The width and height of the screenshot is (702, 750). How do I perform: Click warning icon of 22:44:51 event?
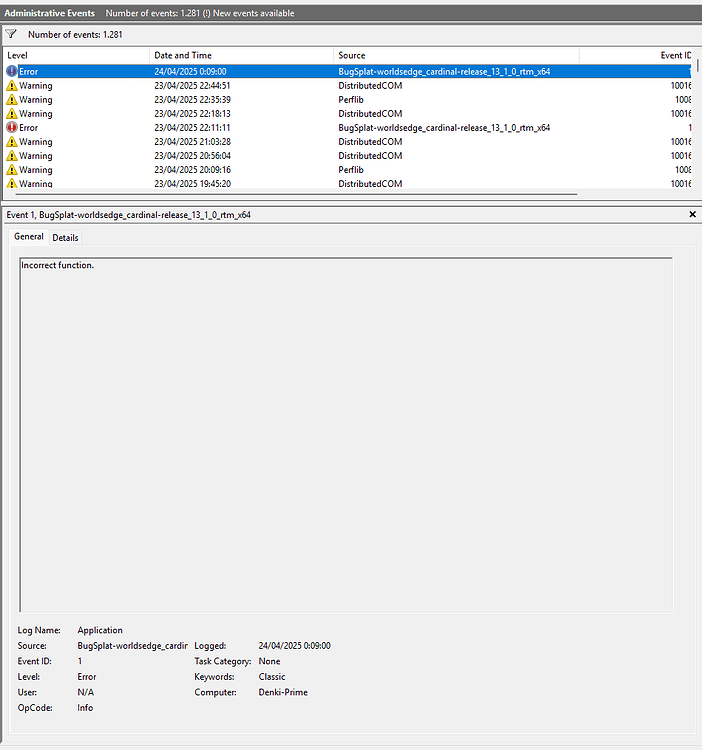(x=11, y=86)
